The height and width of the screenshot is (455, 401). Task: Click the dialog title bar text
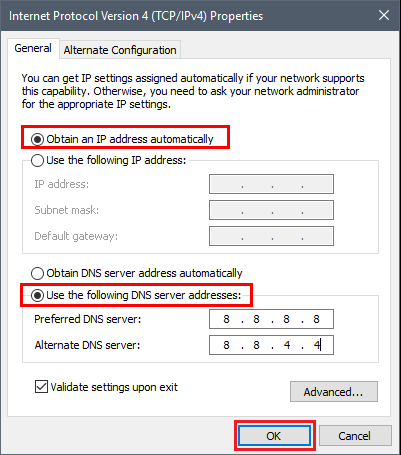click(136, 16)
